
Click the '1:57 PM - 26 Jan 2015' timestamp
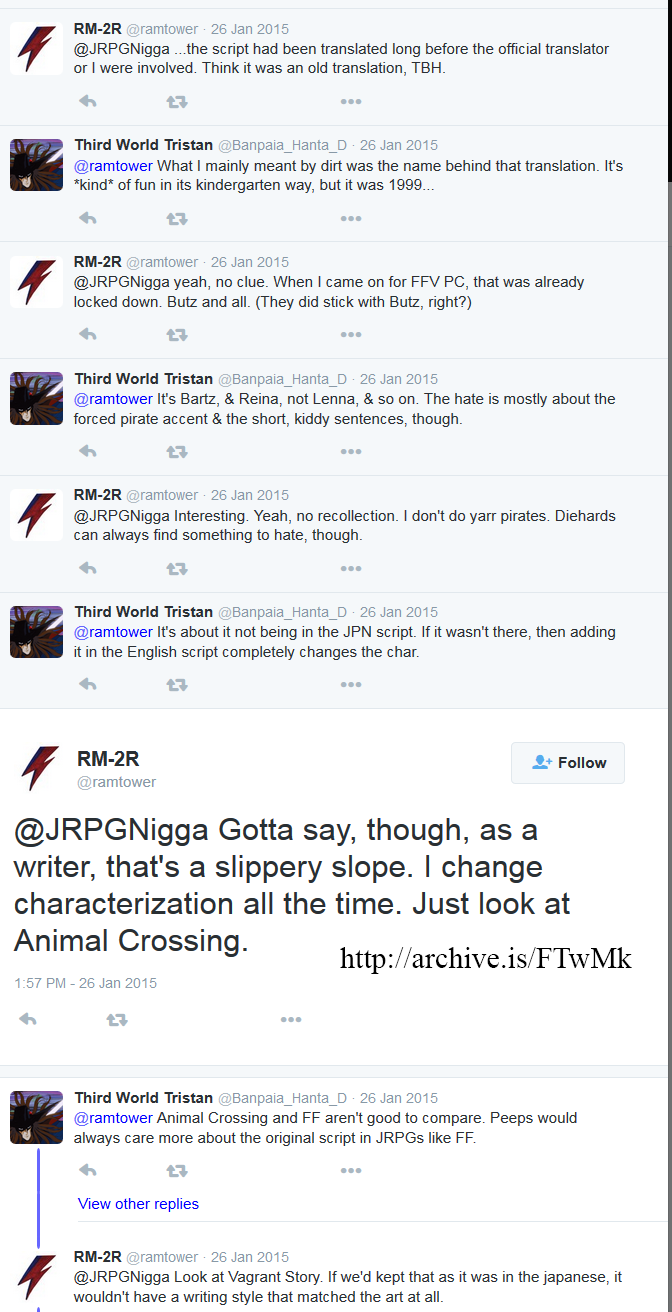(x=85, y=983)
